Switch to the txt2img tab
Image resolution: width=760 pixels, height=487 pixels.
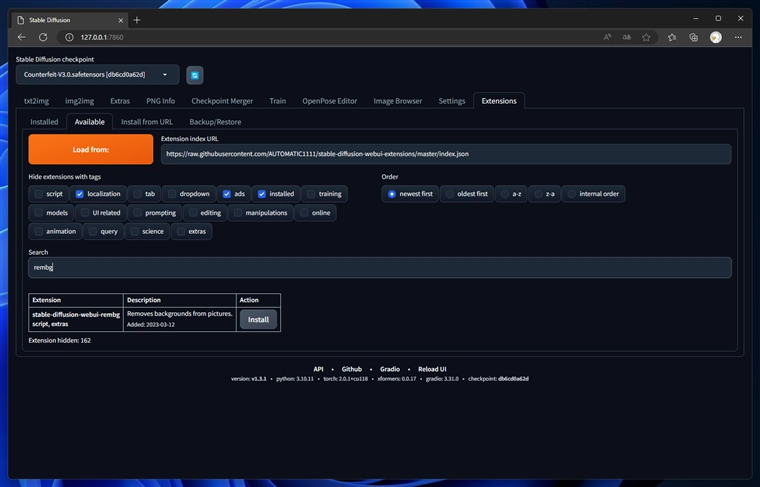[36, 101]
